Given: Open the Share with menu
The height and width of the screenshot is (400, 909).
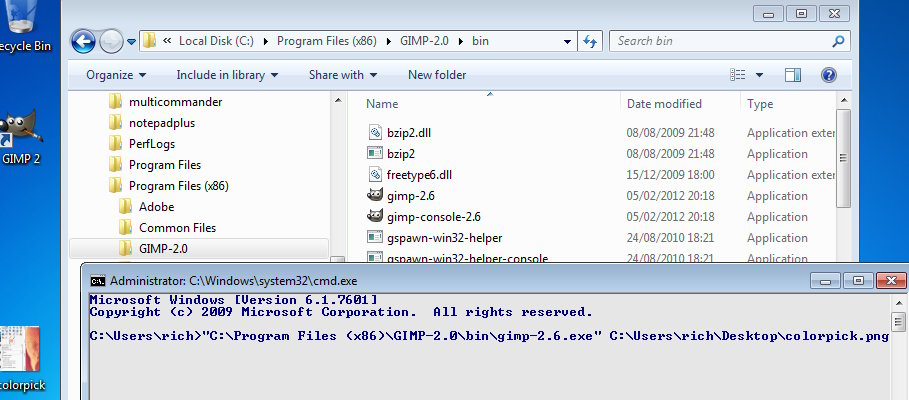Looking at the screenshot, I should click(x=343, y=75).
